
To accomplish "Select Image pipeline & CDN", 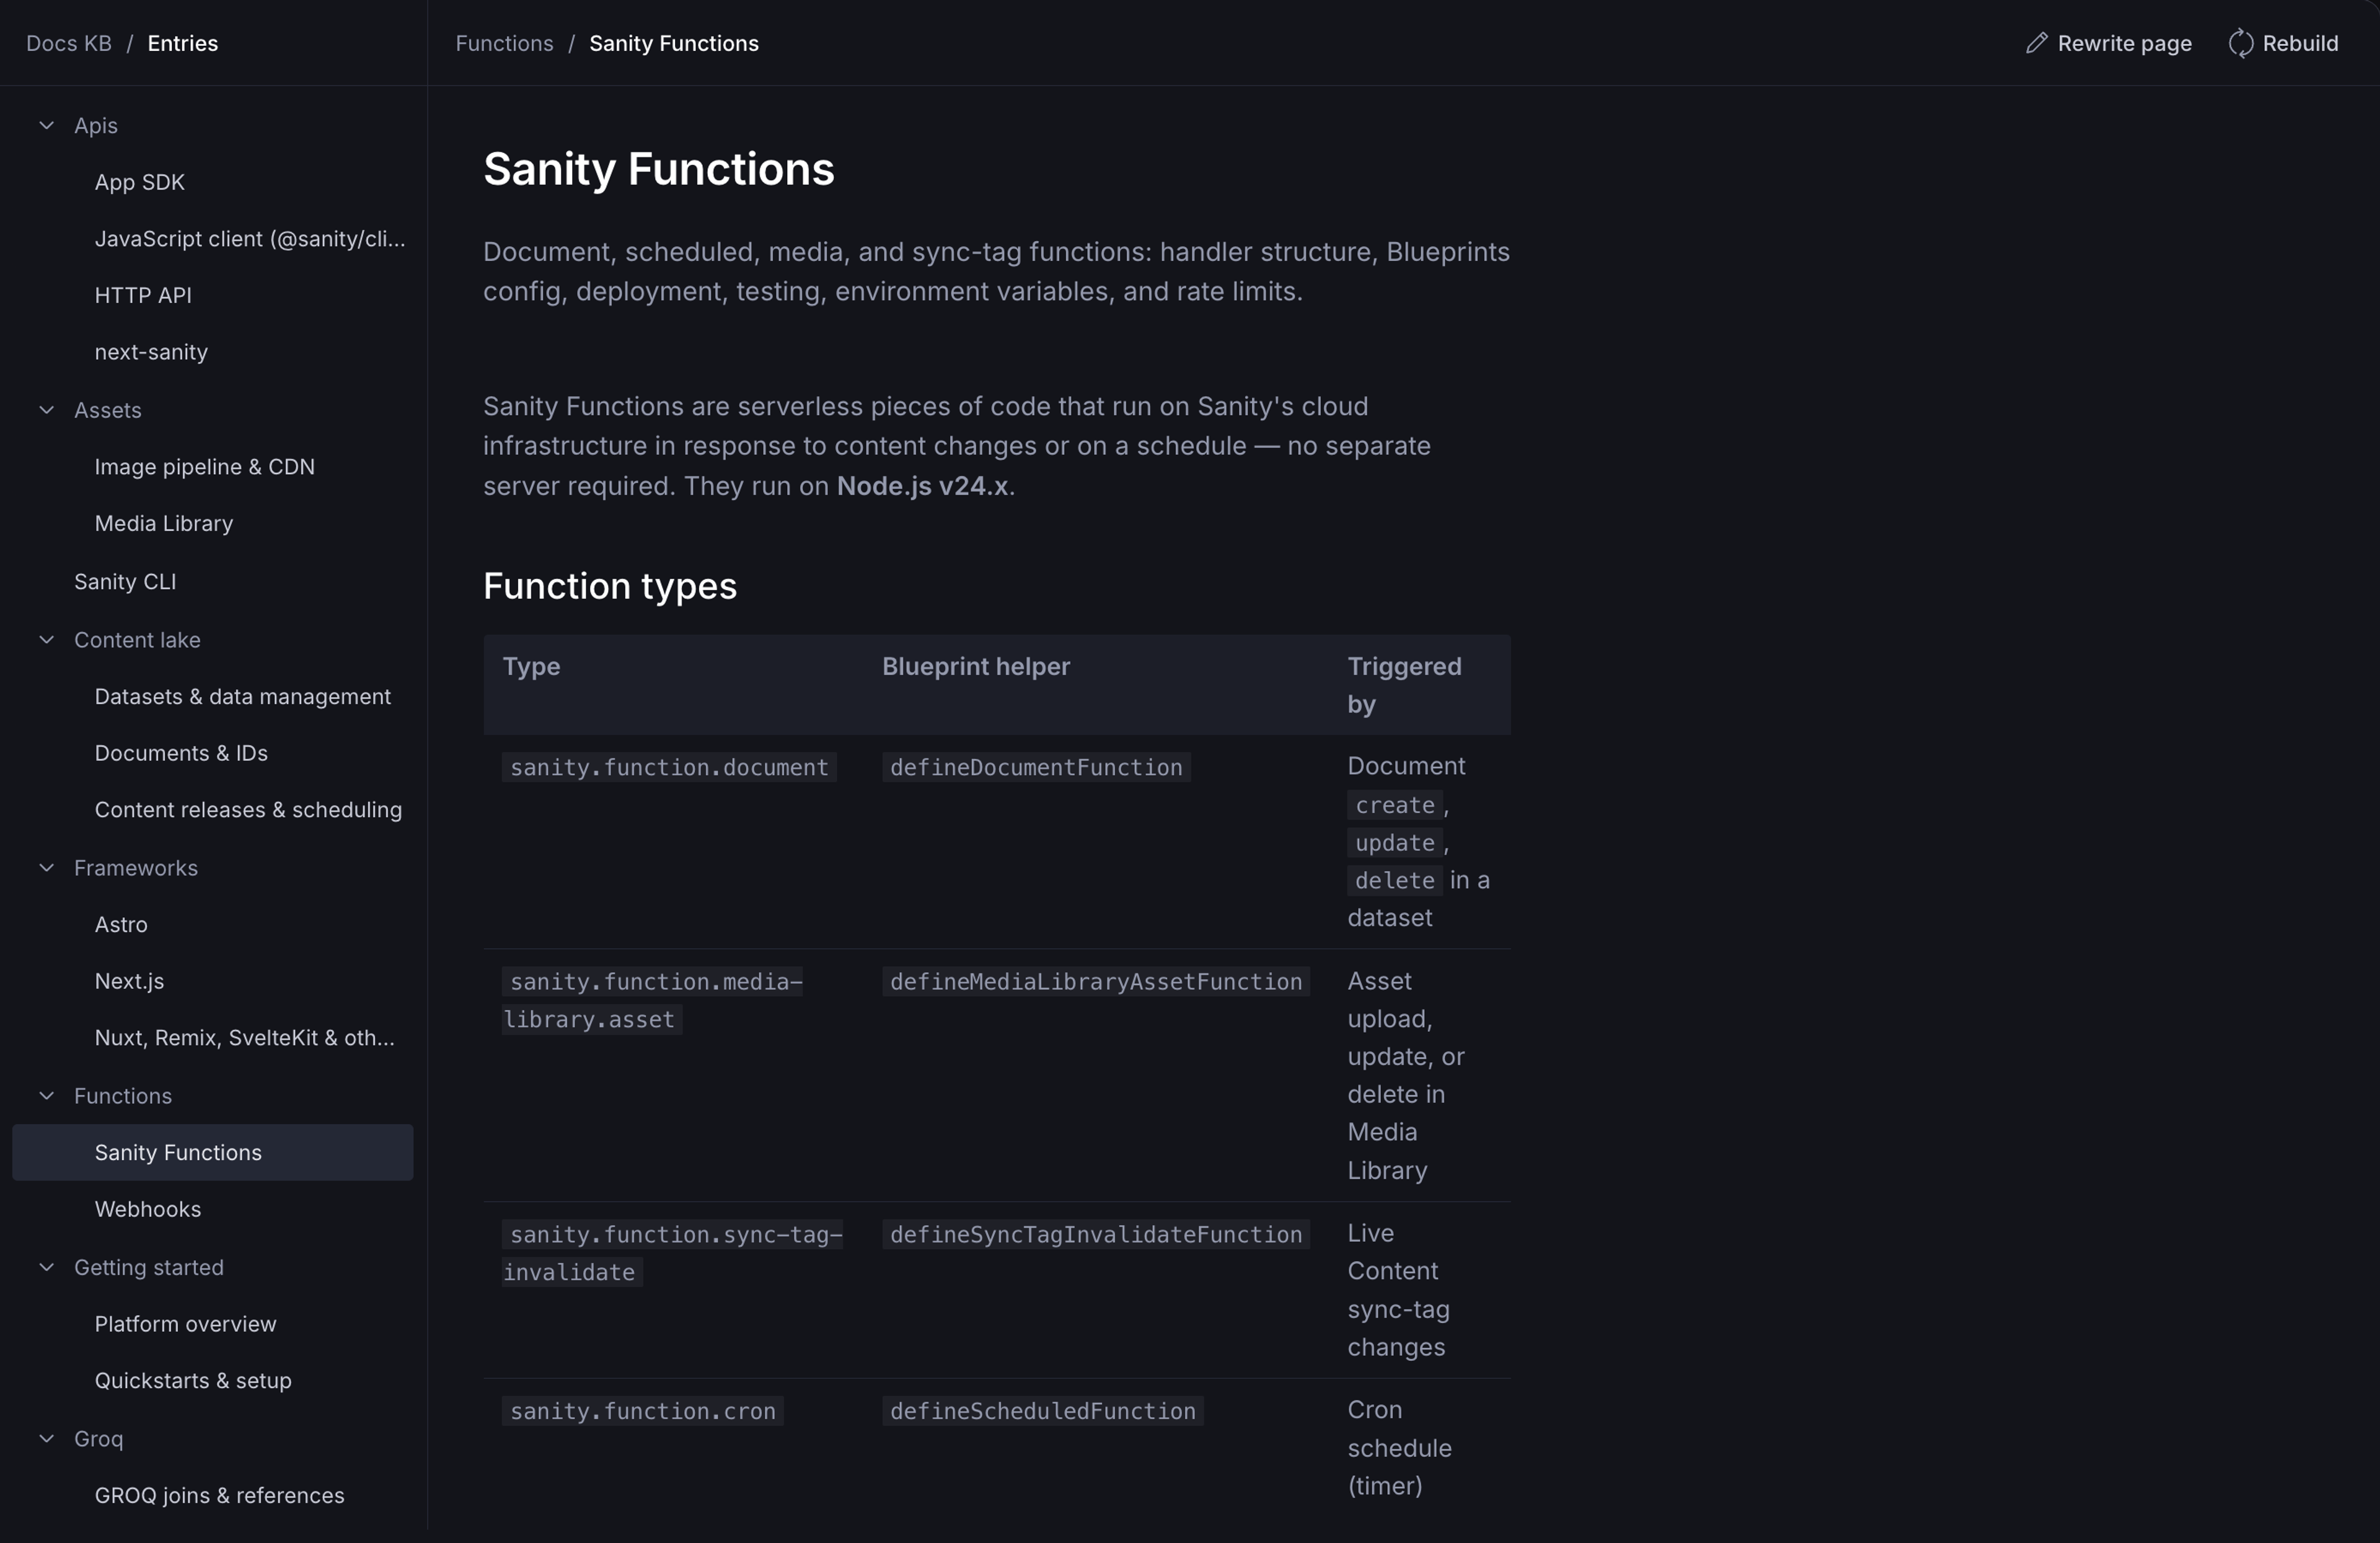I will click(212, 467).
